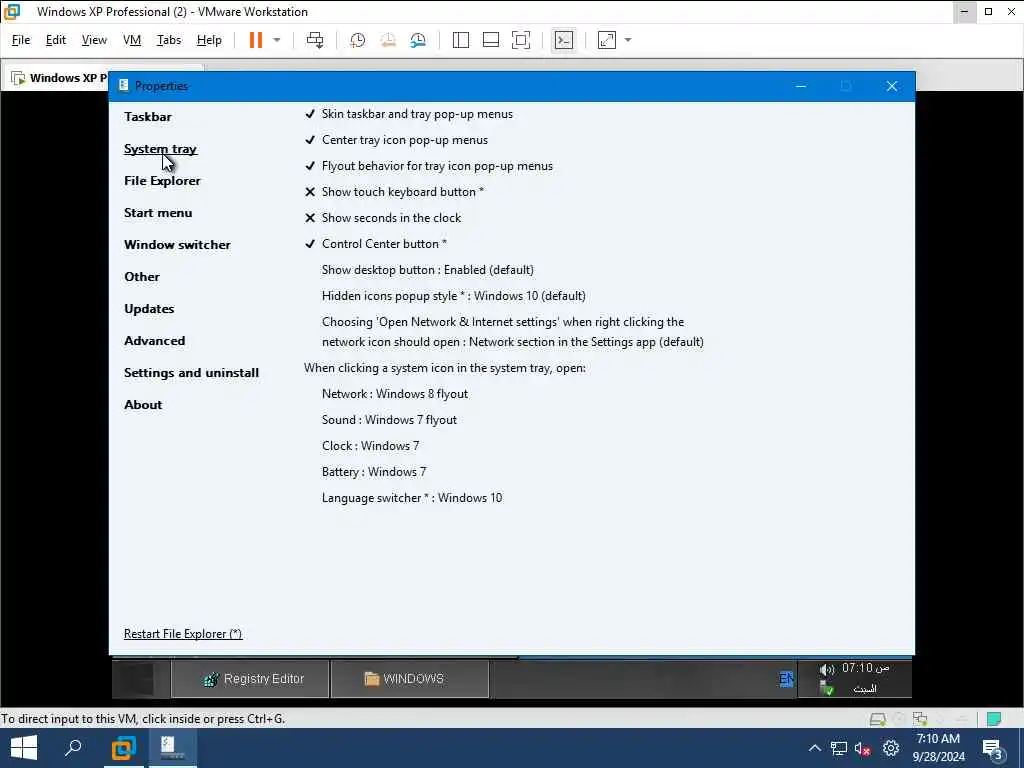Change the Clock flyout option
1024x768 pixels.
pos(370,446)
